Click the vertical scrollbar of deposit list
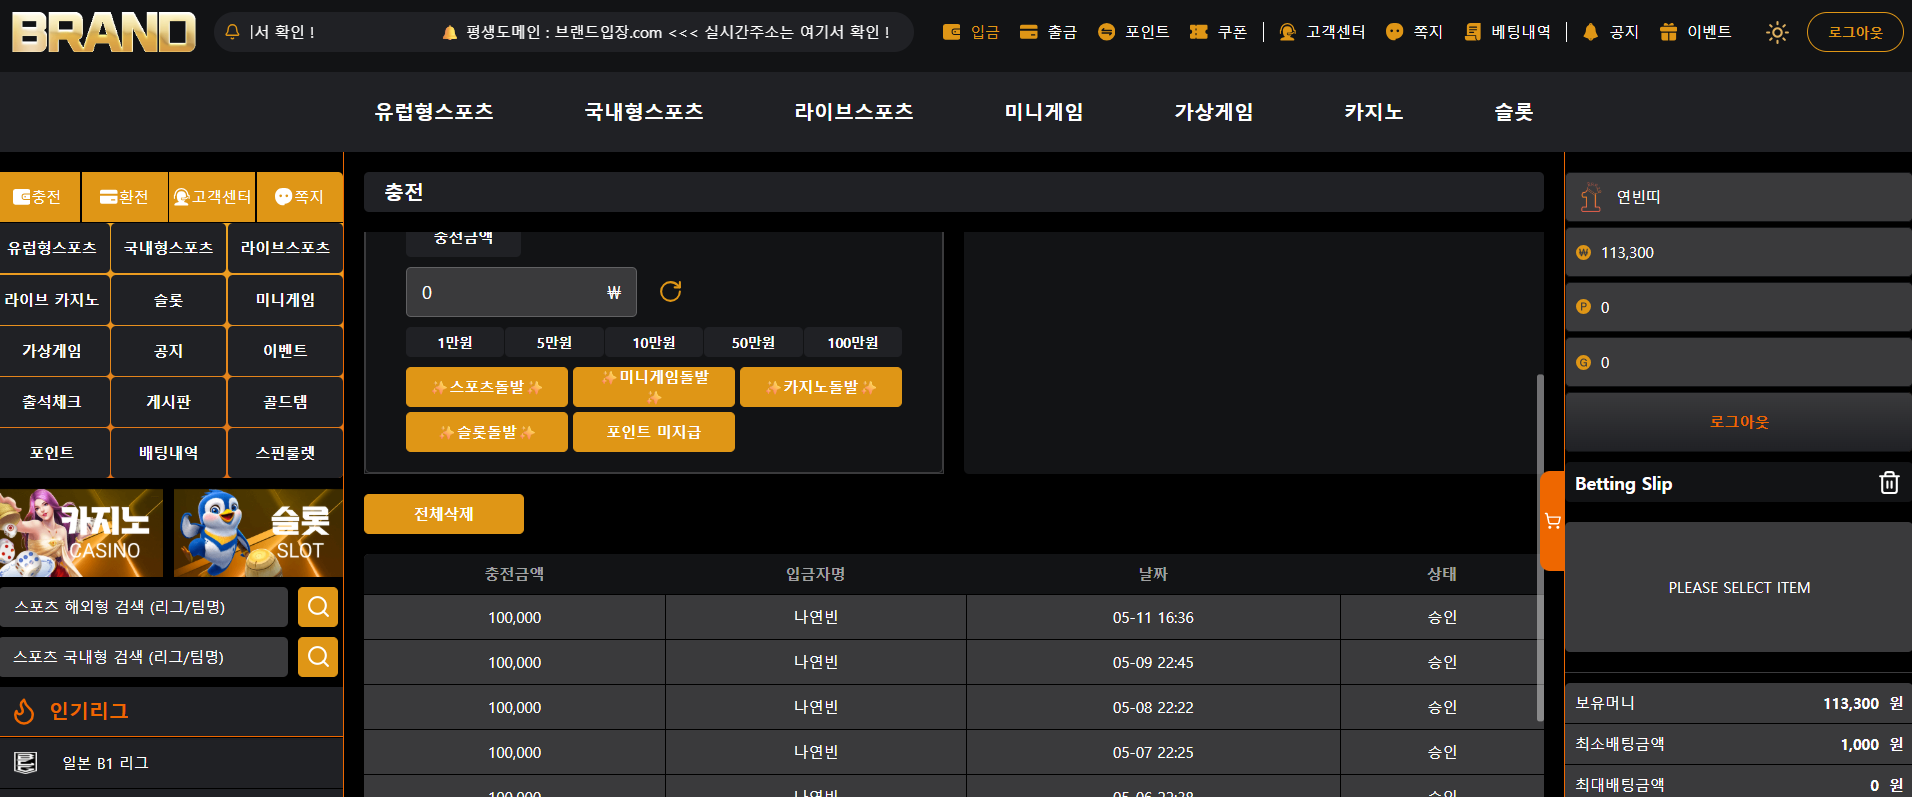1912x797 pixels. tap(1540, 547)
